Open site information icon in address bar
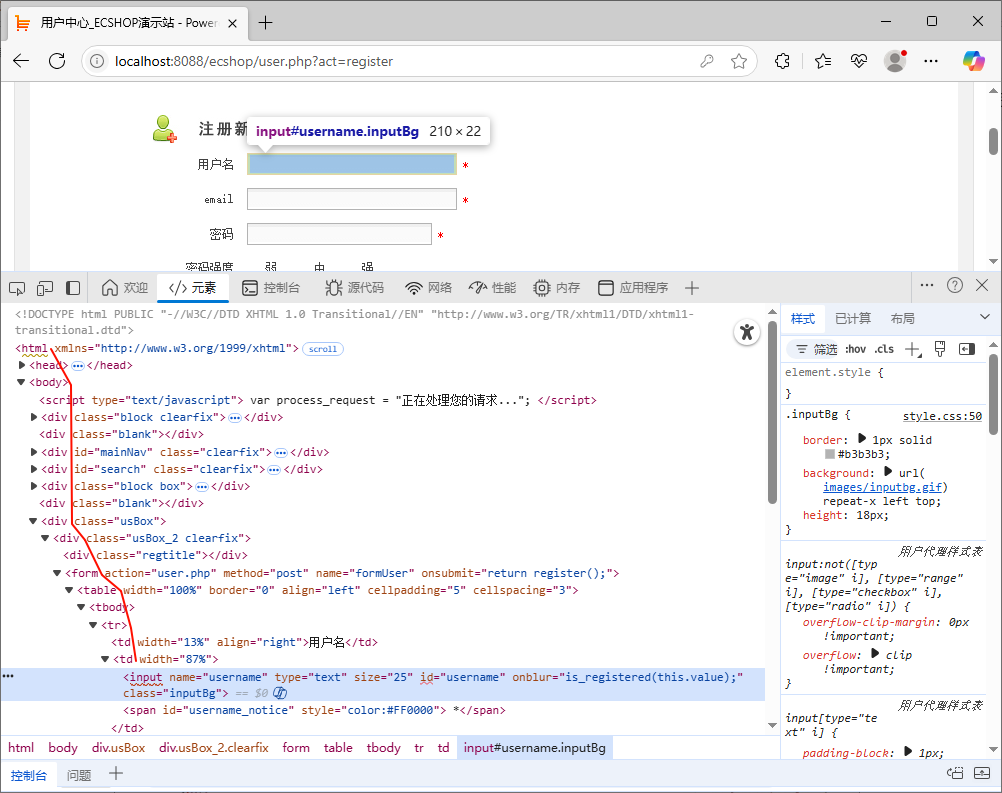This screenshot has height=793, width=1002. point(96,61)
